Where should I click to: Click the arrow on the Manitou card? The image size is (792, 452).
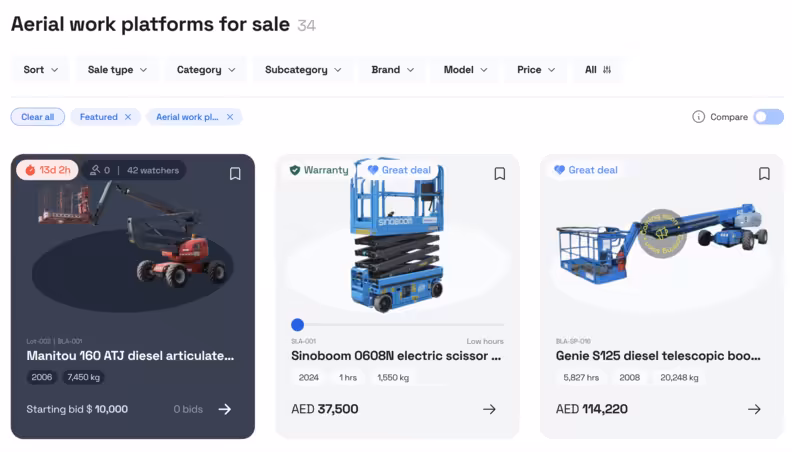pos(225,409)
